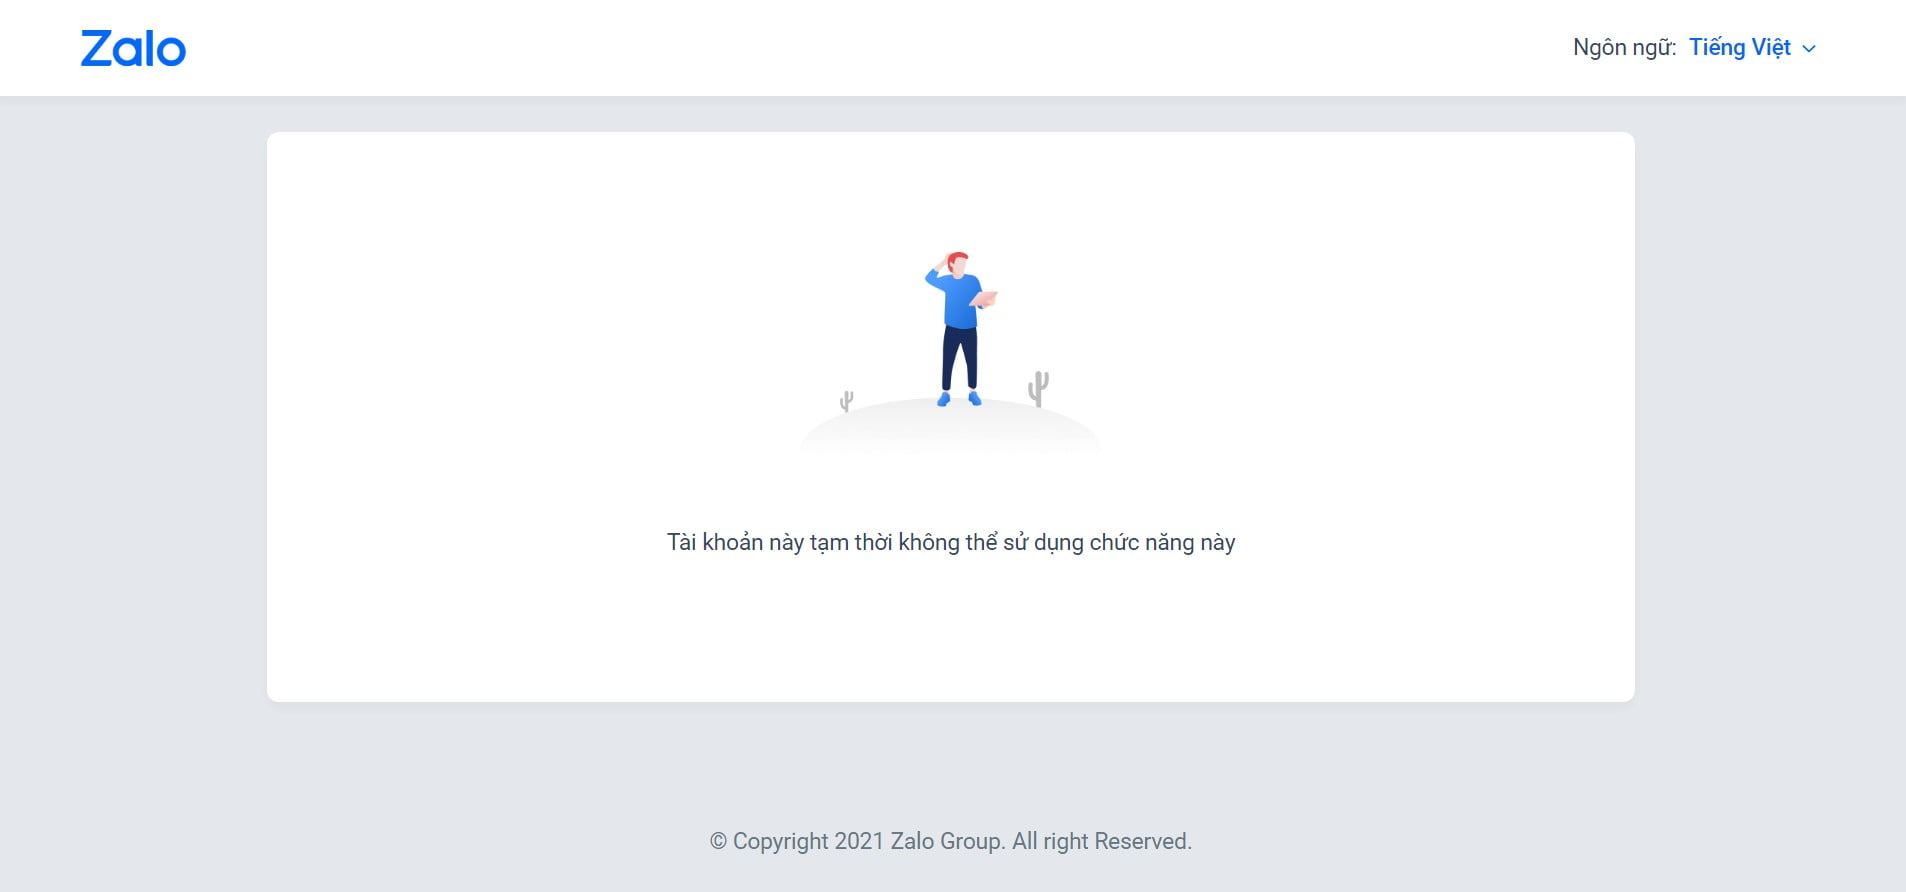The width and height of the screenshot is (1906, 892).
Task: Click the man's dark navy trousers
Action: pyautogui.click(x=959, y=358)
